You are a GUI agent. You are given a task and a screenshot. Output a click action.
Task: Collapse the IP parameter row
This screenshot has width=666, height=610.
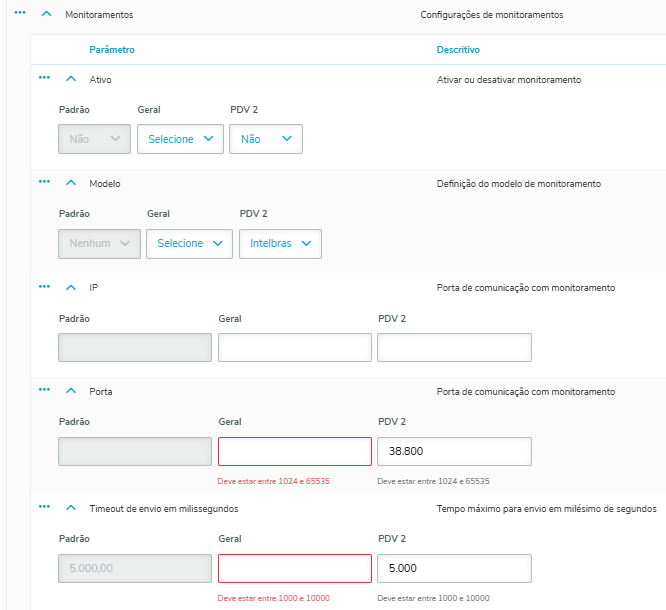pos(71,287)
